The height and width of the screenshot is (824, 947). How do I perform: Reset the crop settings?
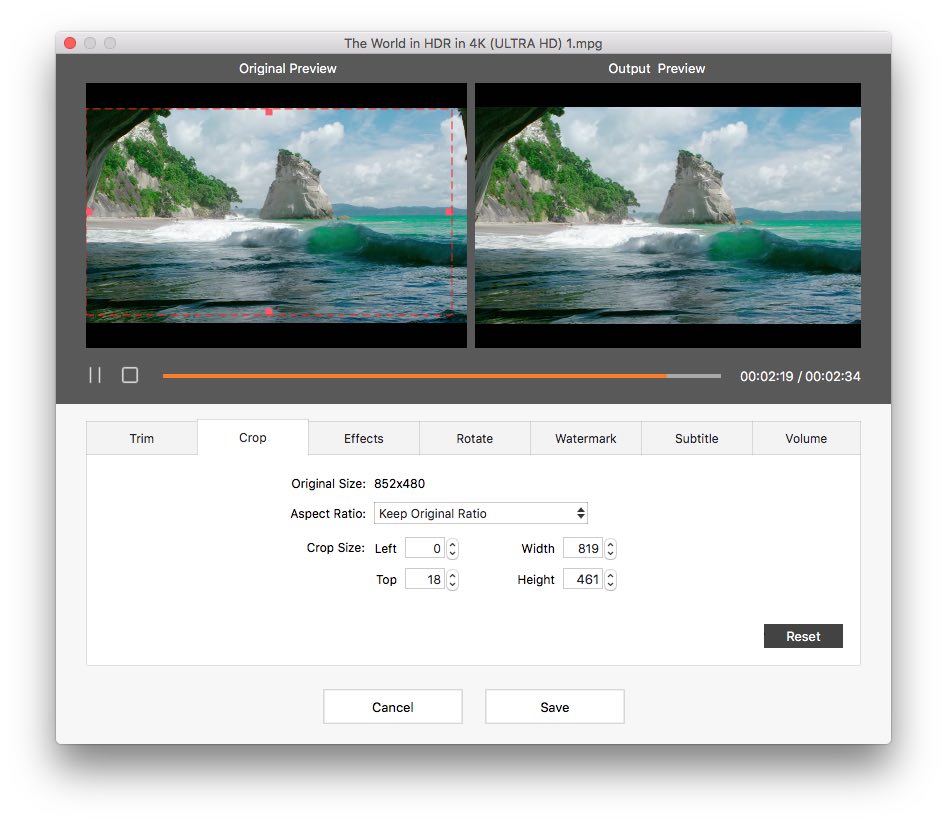803,636
